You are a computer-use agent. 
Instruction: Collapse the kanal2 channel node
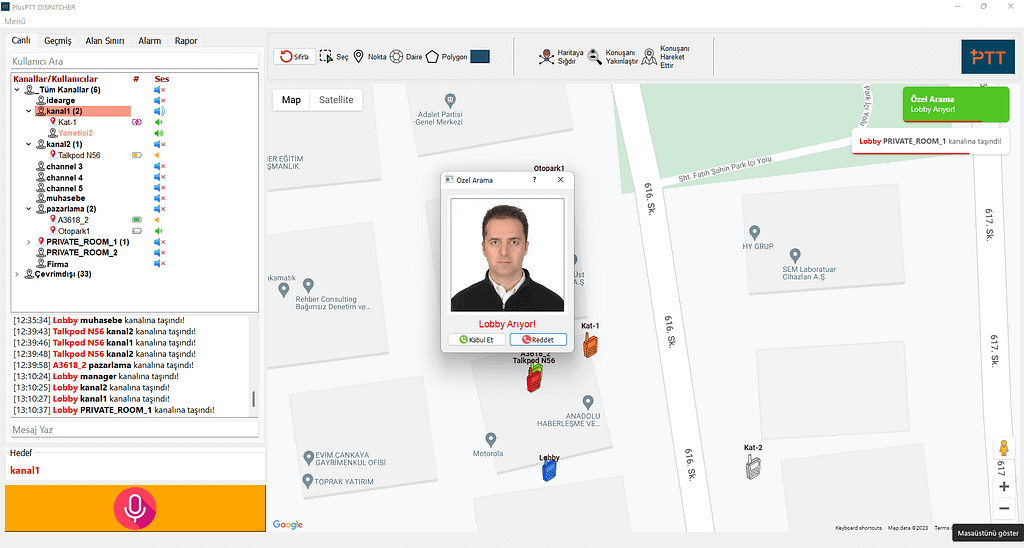[28, 144]
